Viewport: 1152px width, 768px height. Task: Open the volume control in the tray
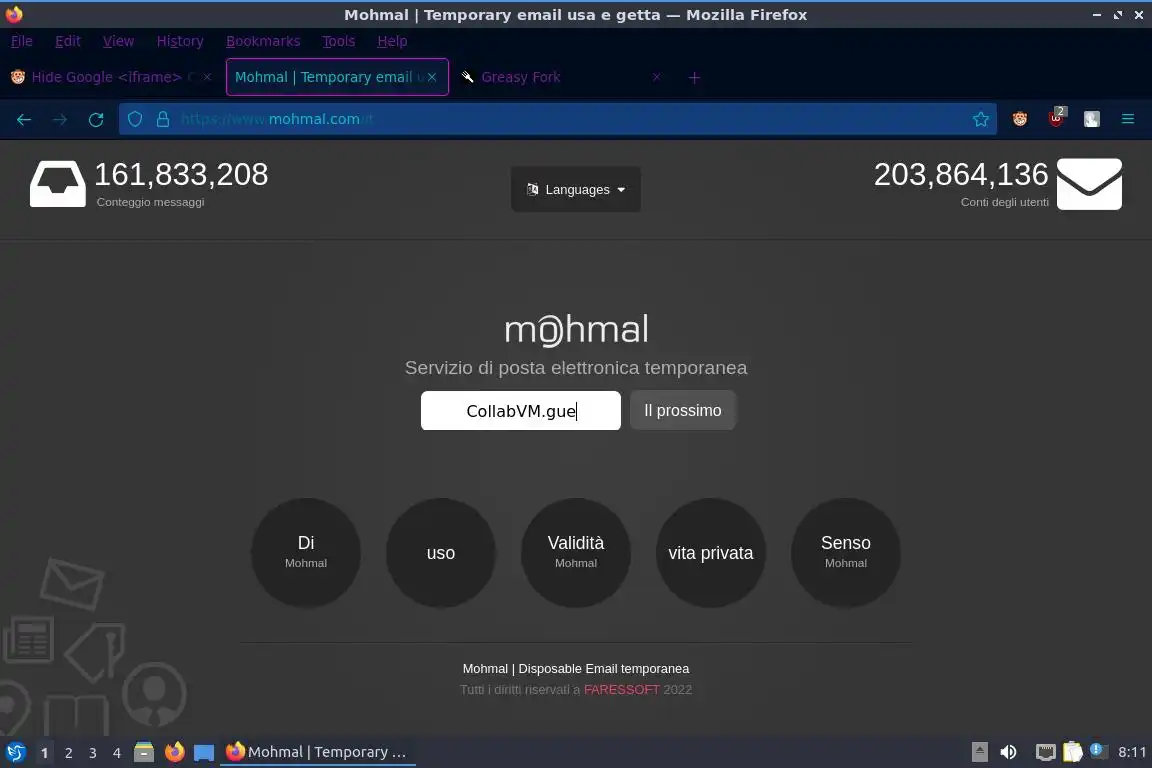point(1009,752)
